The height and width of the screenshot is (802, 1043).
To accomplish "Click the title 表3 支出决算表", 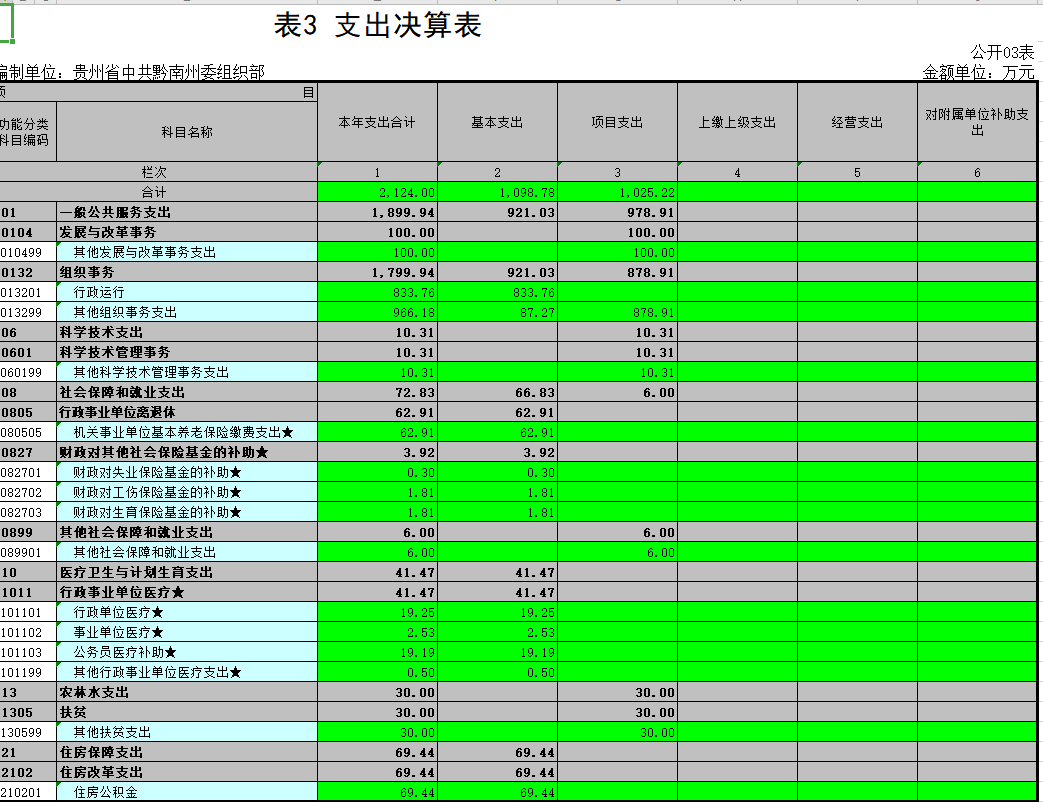I will 378,27.
